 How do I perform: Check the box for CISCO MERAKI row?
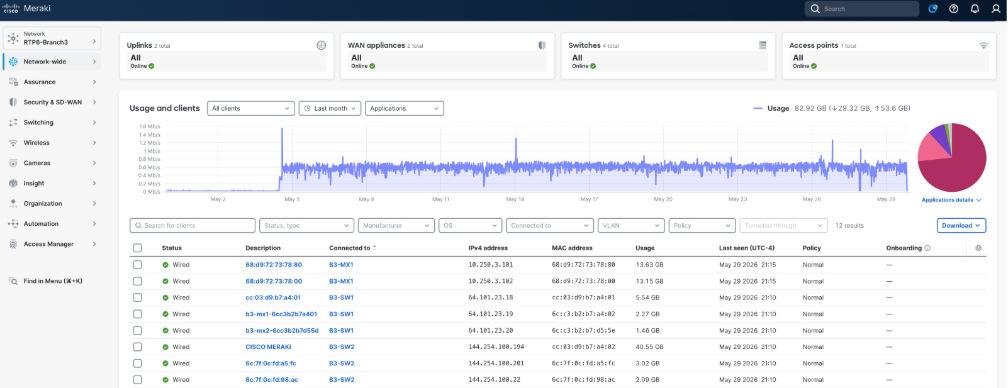138,347
